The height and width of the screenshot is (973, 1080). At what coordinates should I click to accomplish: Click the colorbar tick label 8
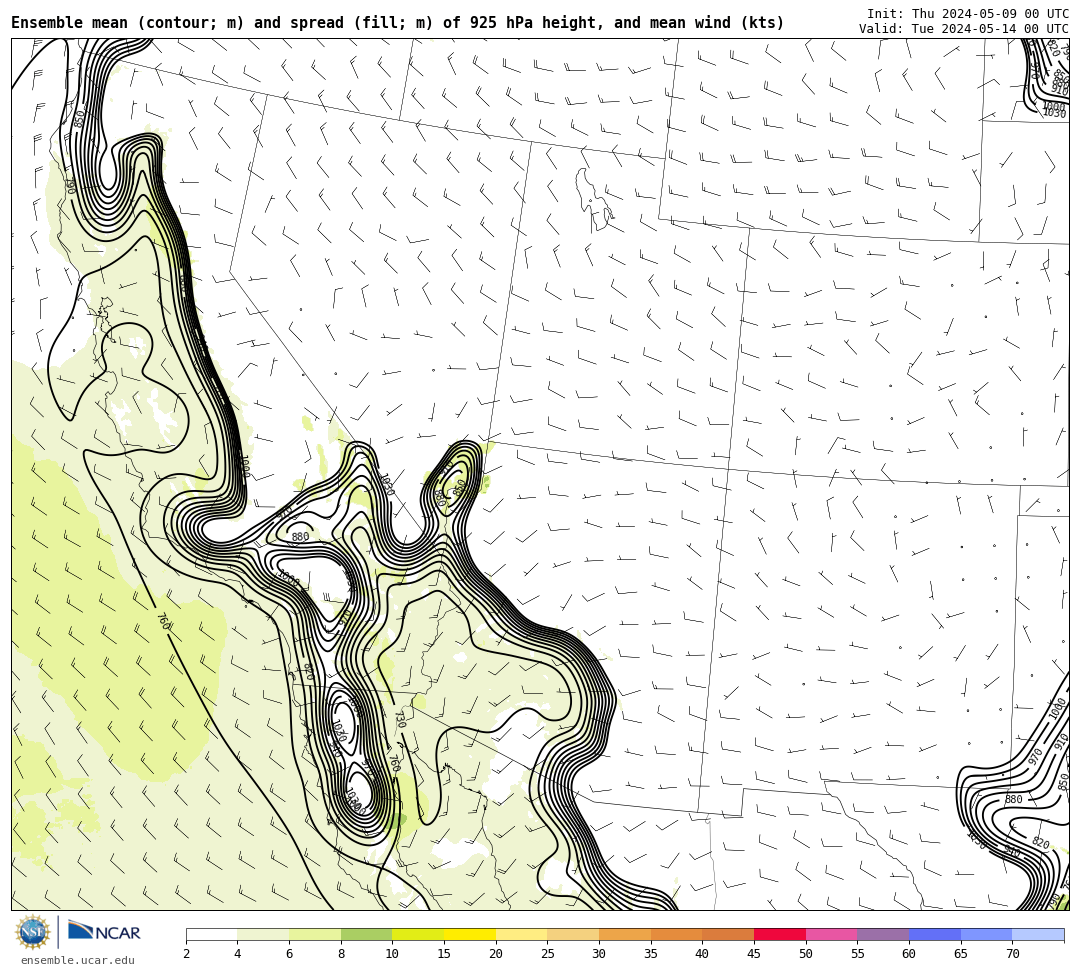point(341,954)
